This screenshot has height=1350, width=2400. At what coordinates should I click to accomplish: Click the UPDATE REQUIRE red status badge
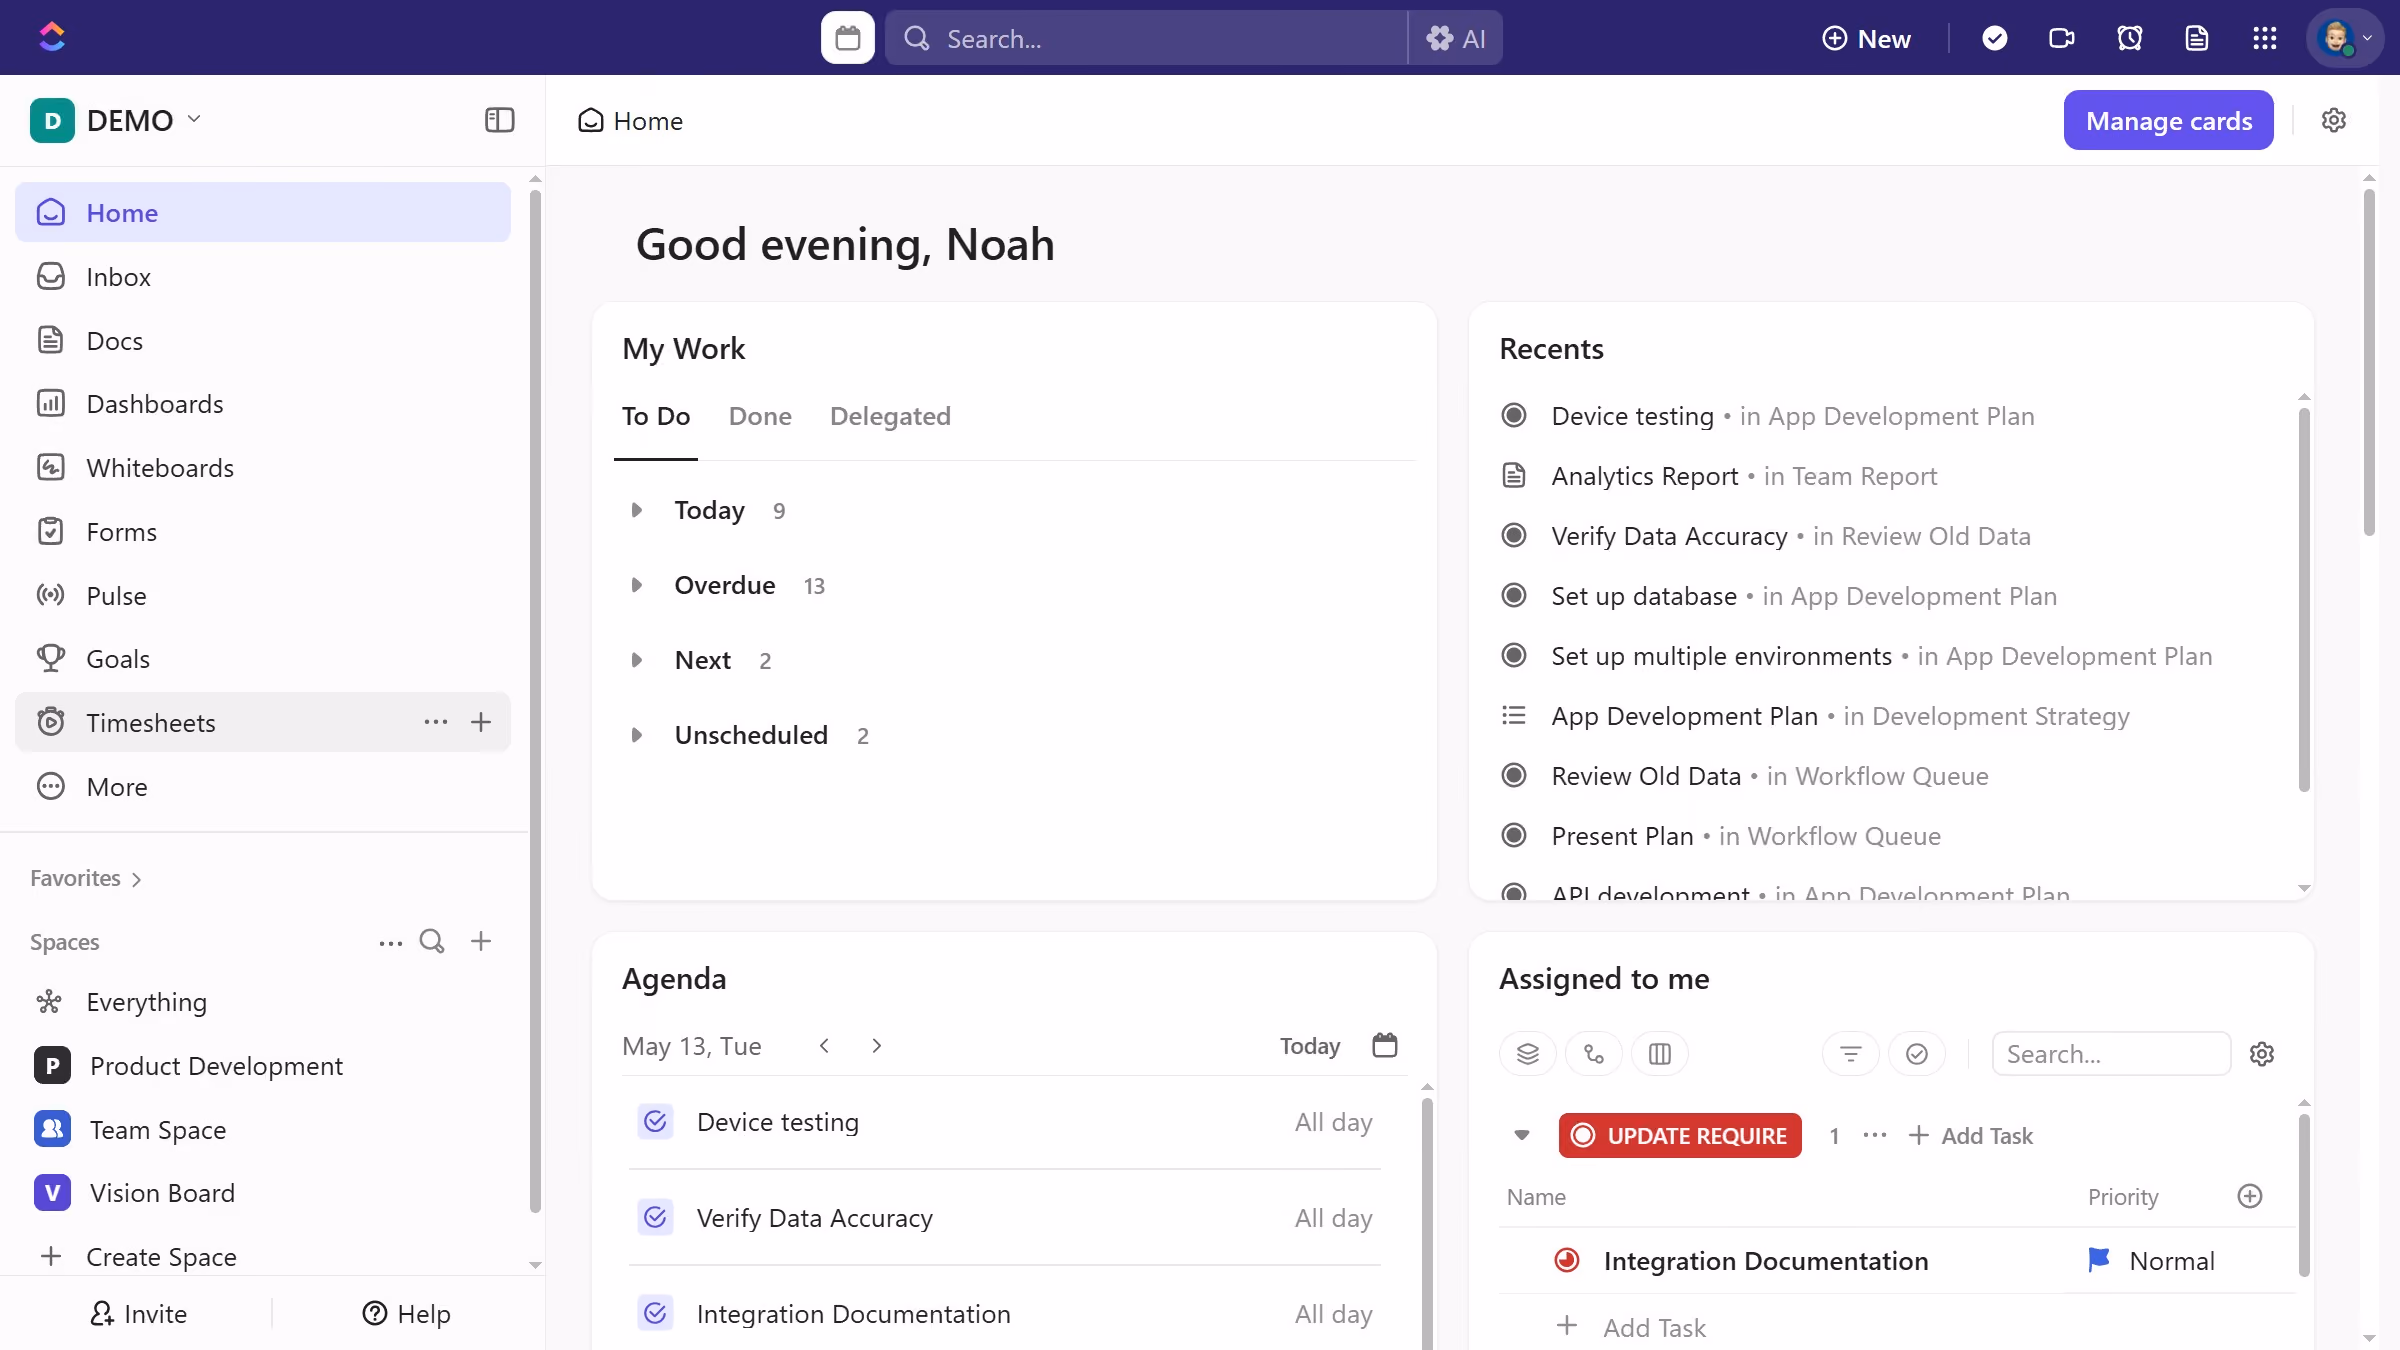1680,1135
